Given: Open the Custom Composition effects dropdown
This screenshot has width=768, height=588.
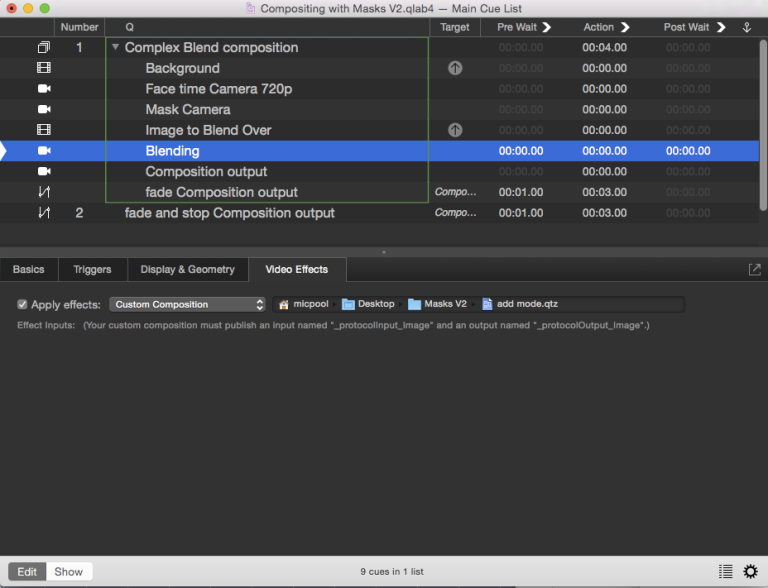Looking at the screenshot, I should pos(187,304).
